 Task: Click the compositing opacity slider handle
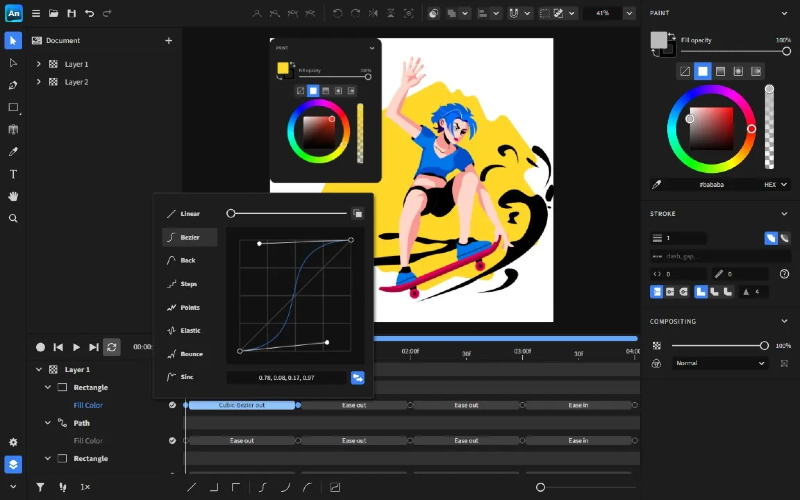pyautogui.click(x=764, y=345)
